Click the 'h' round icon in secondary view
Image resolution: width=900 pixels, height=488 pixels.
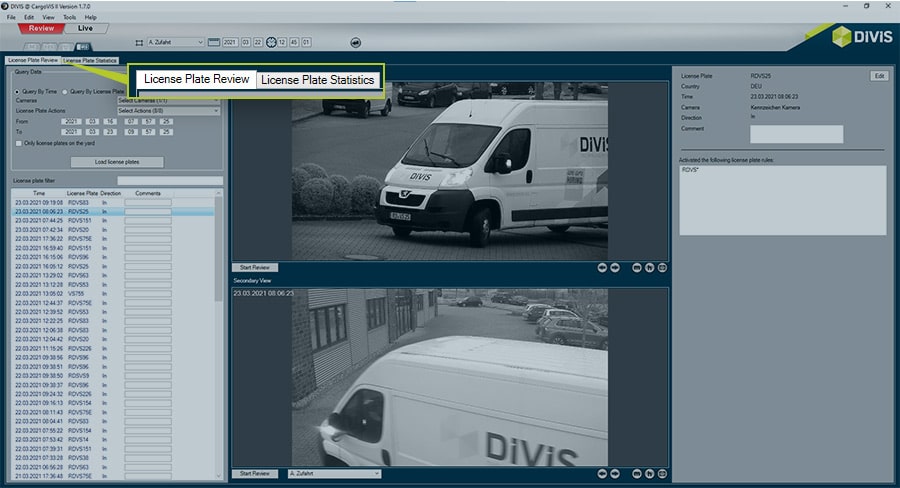tap(649, 474)
